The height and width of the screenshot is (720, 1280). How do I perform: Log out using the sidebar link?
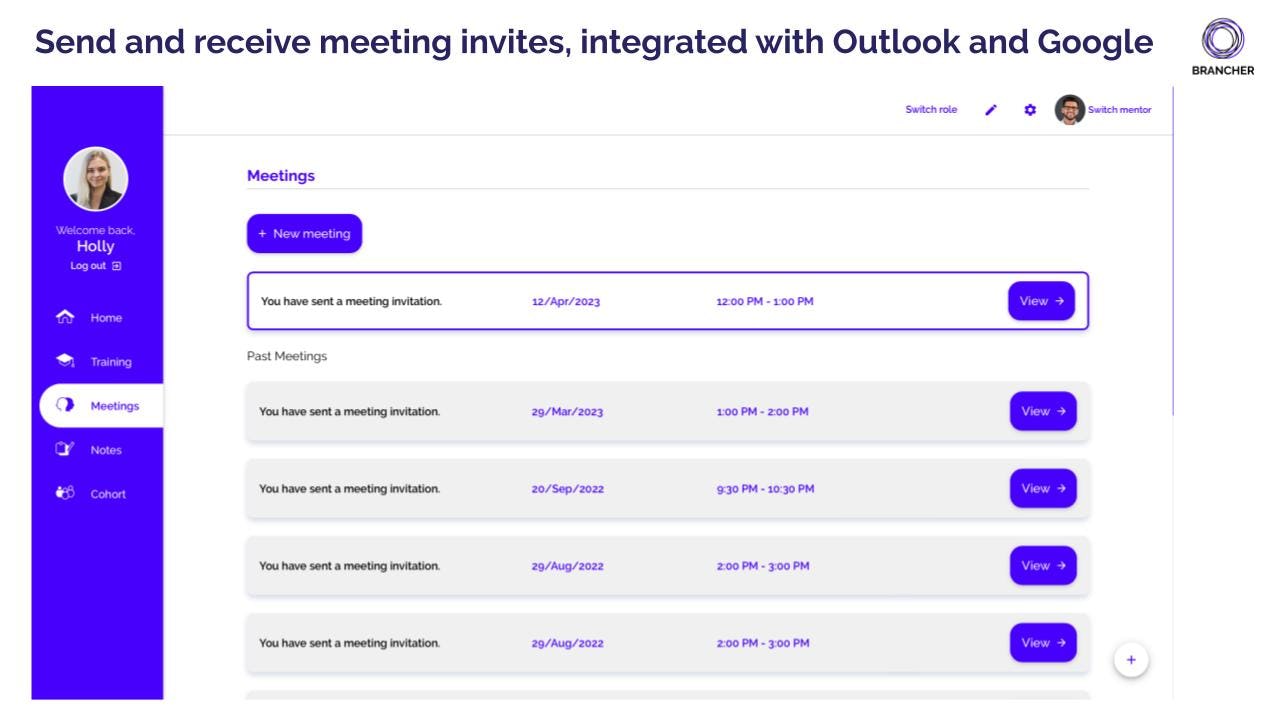point(96,266)
